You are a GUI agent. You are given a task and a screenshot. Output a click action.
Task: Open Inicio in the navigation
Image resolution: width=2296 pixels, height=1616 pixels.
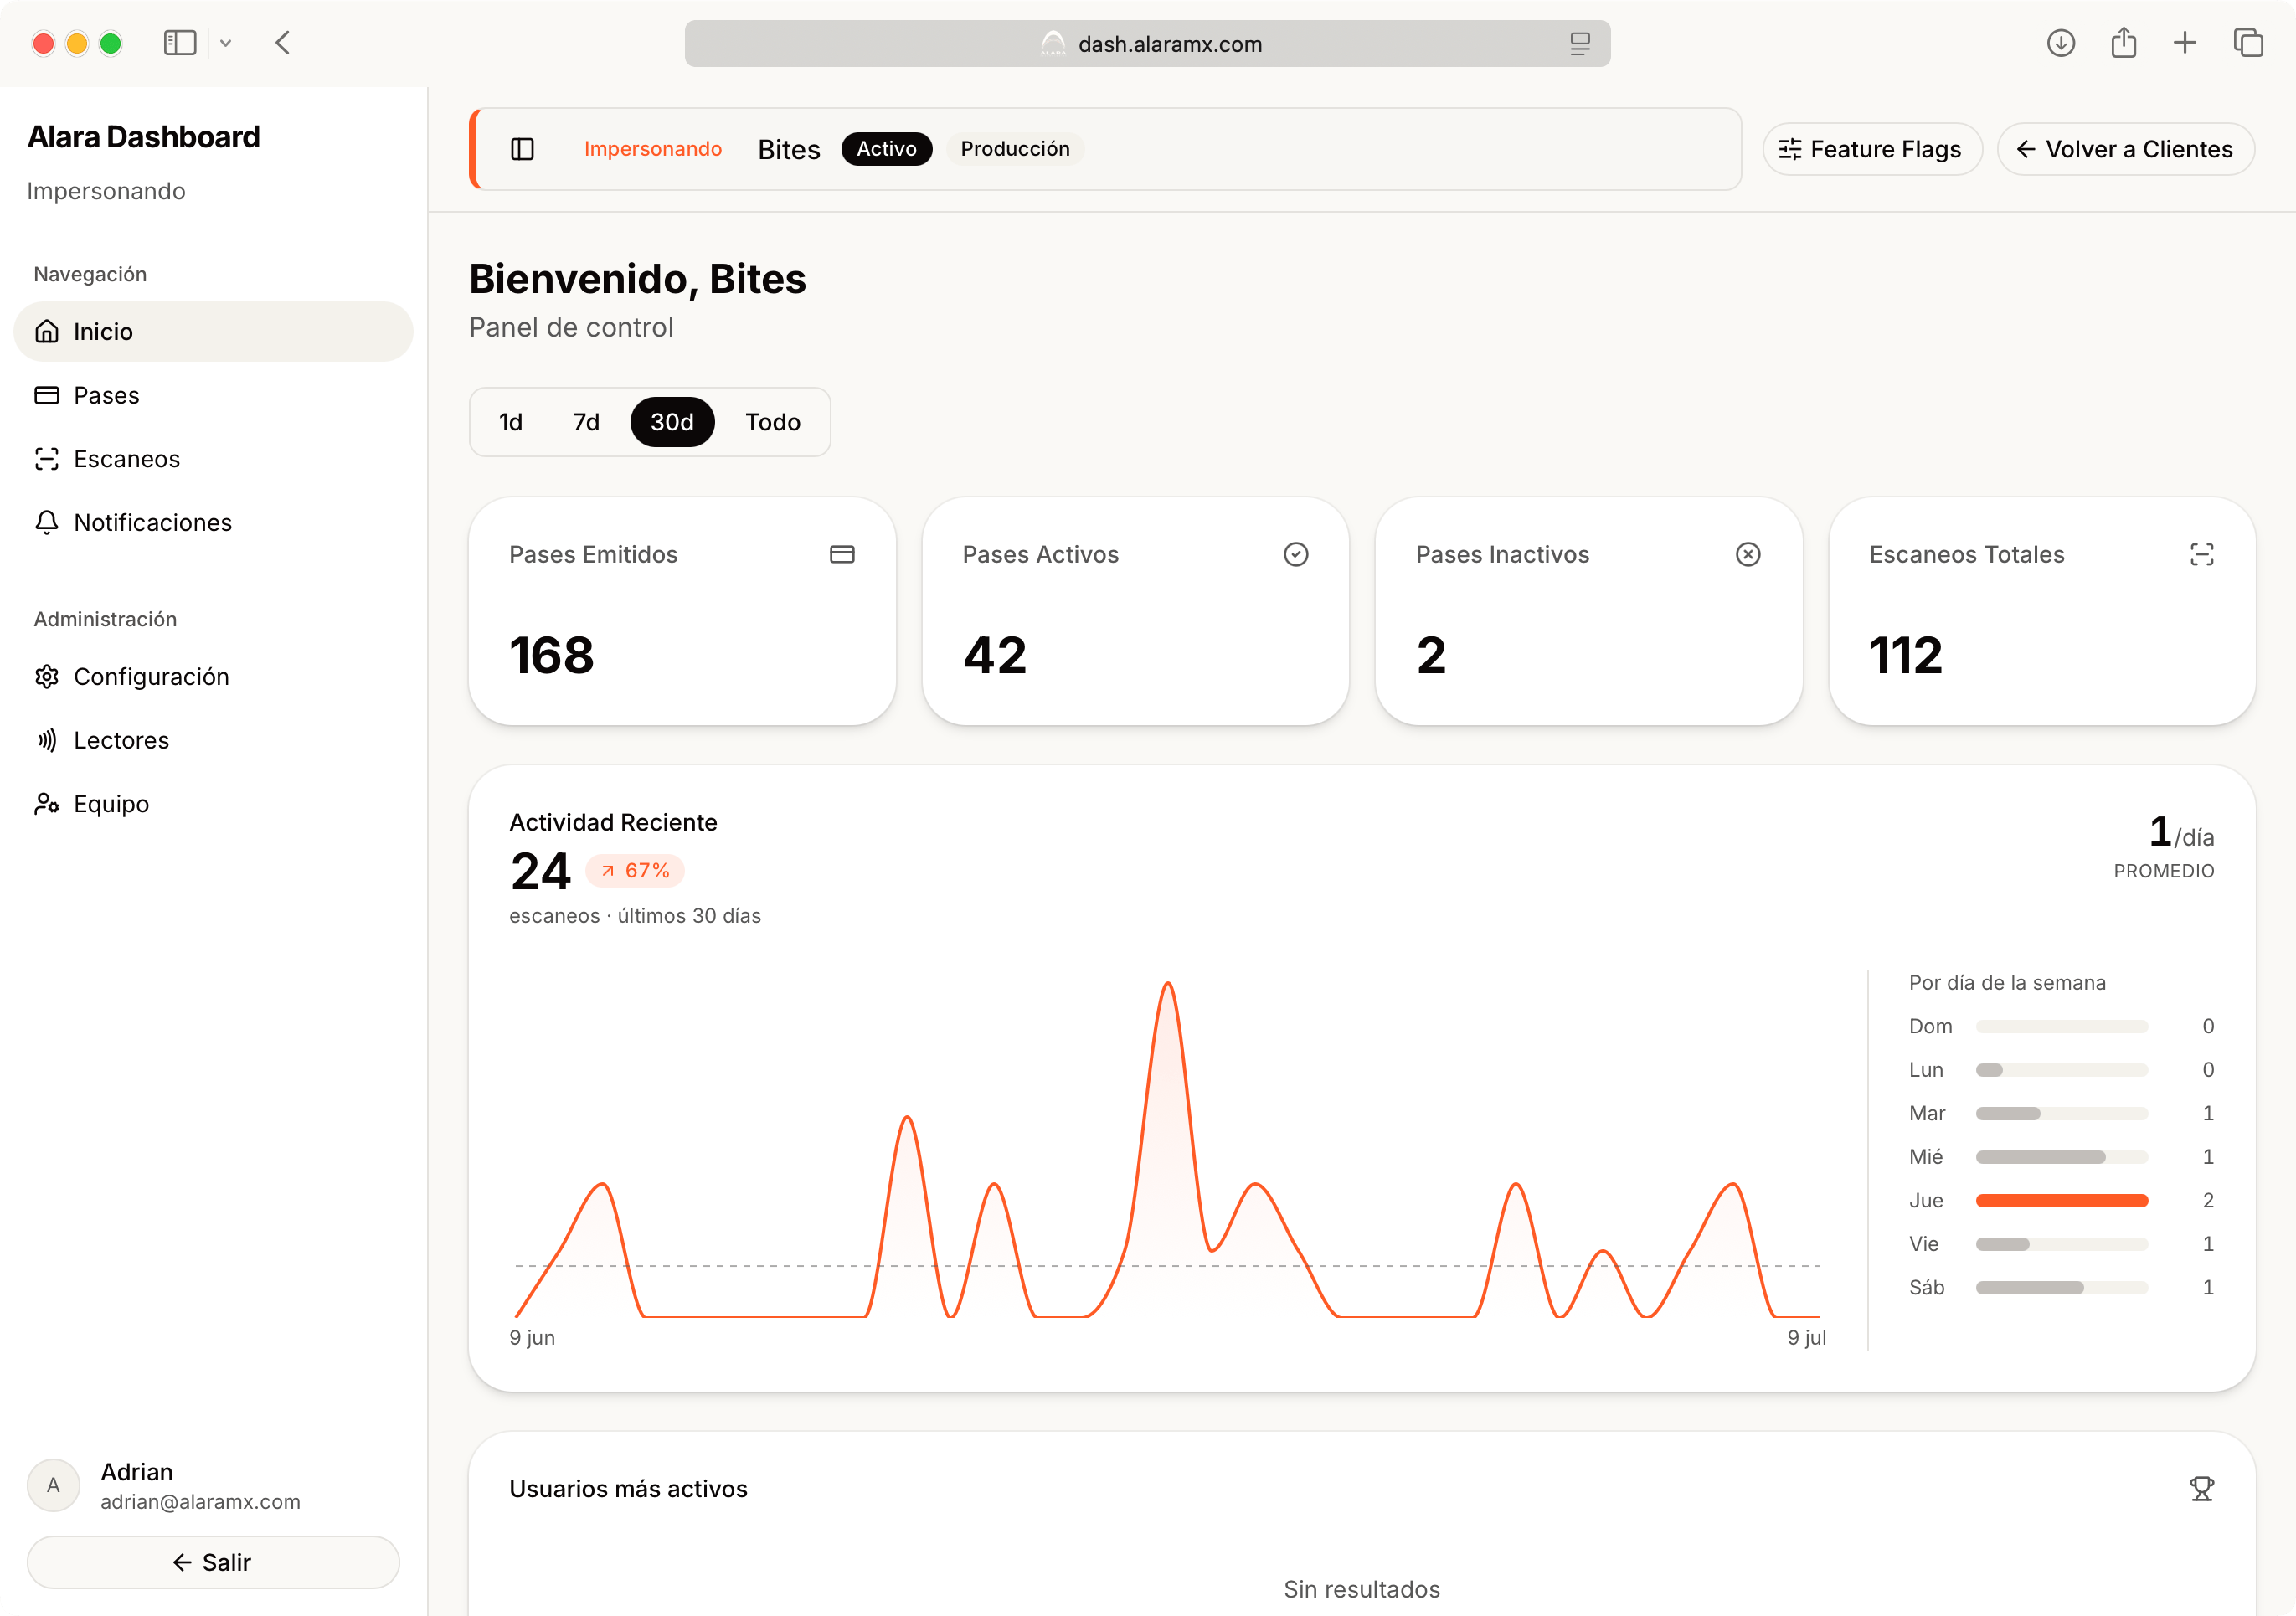click(213, 332)
